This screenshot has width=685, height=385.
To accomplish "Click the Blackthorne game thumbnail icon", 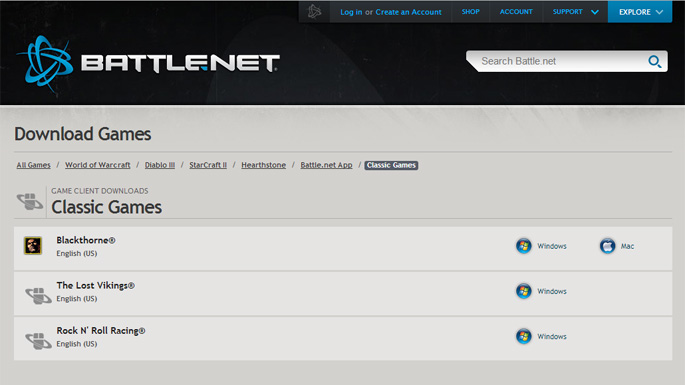I will [33, 246].
